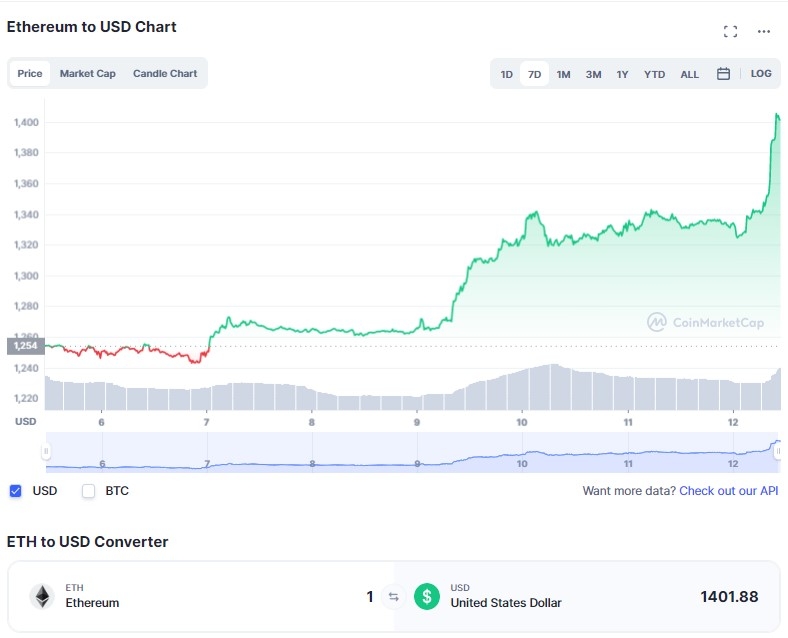The image size is (788, 638).
Task: Open the calendar date range picker
Action: click(x=723, y=74)
